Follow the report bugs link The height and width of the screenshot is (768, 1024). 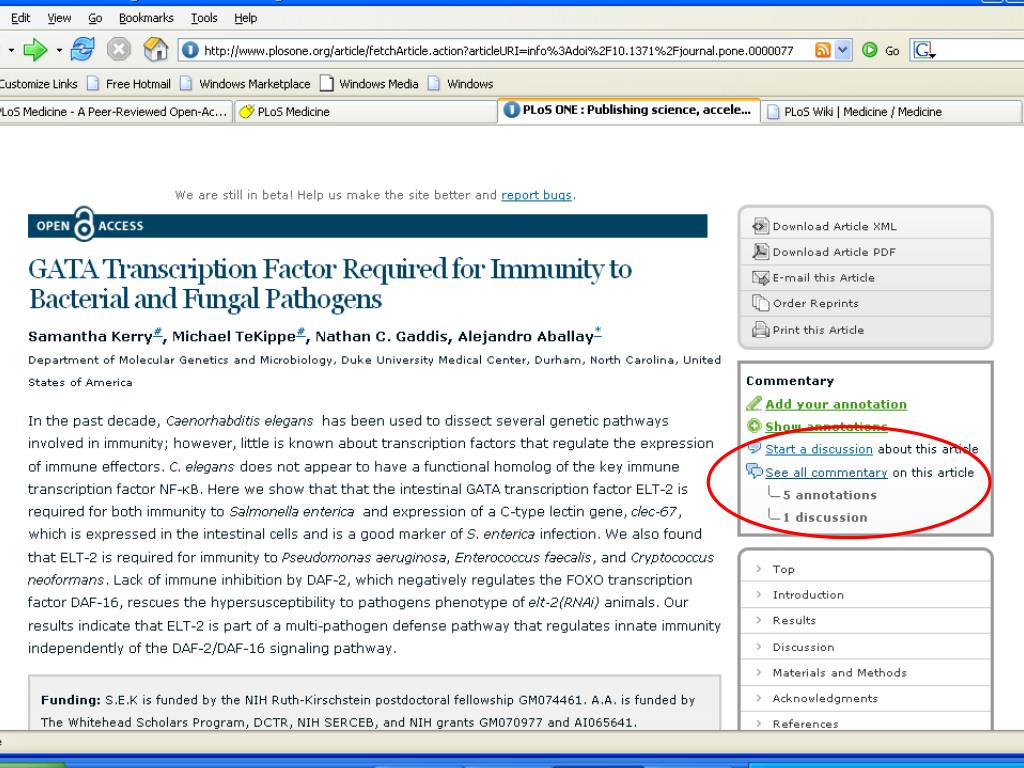click(x=536, y=195)
